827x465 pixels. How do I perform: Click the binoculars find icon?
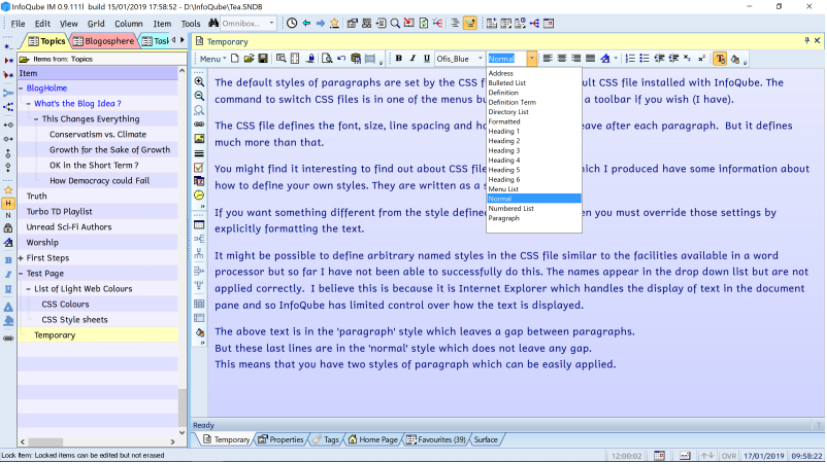tap(213, 23)
